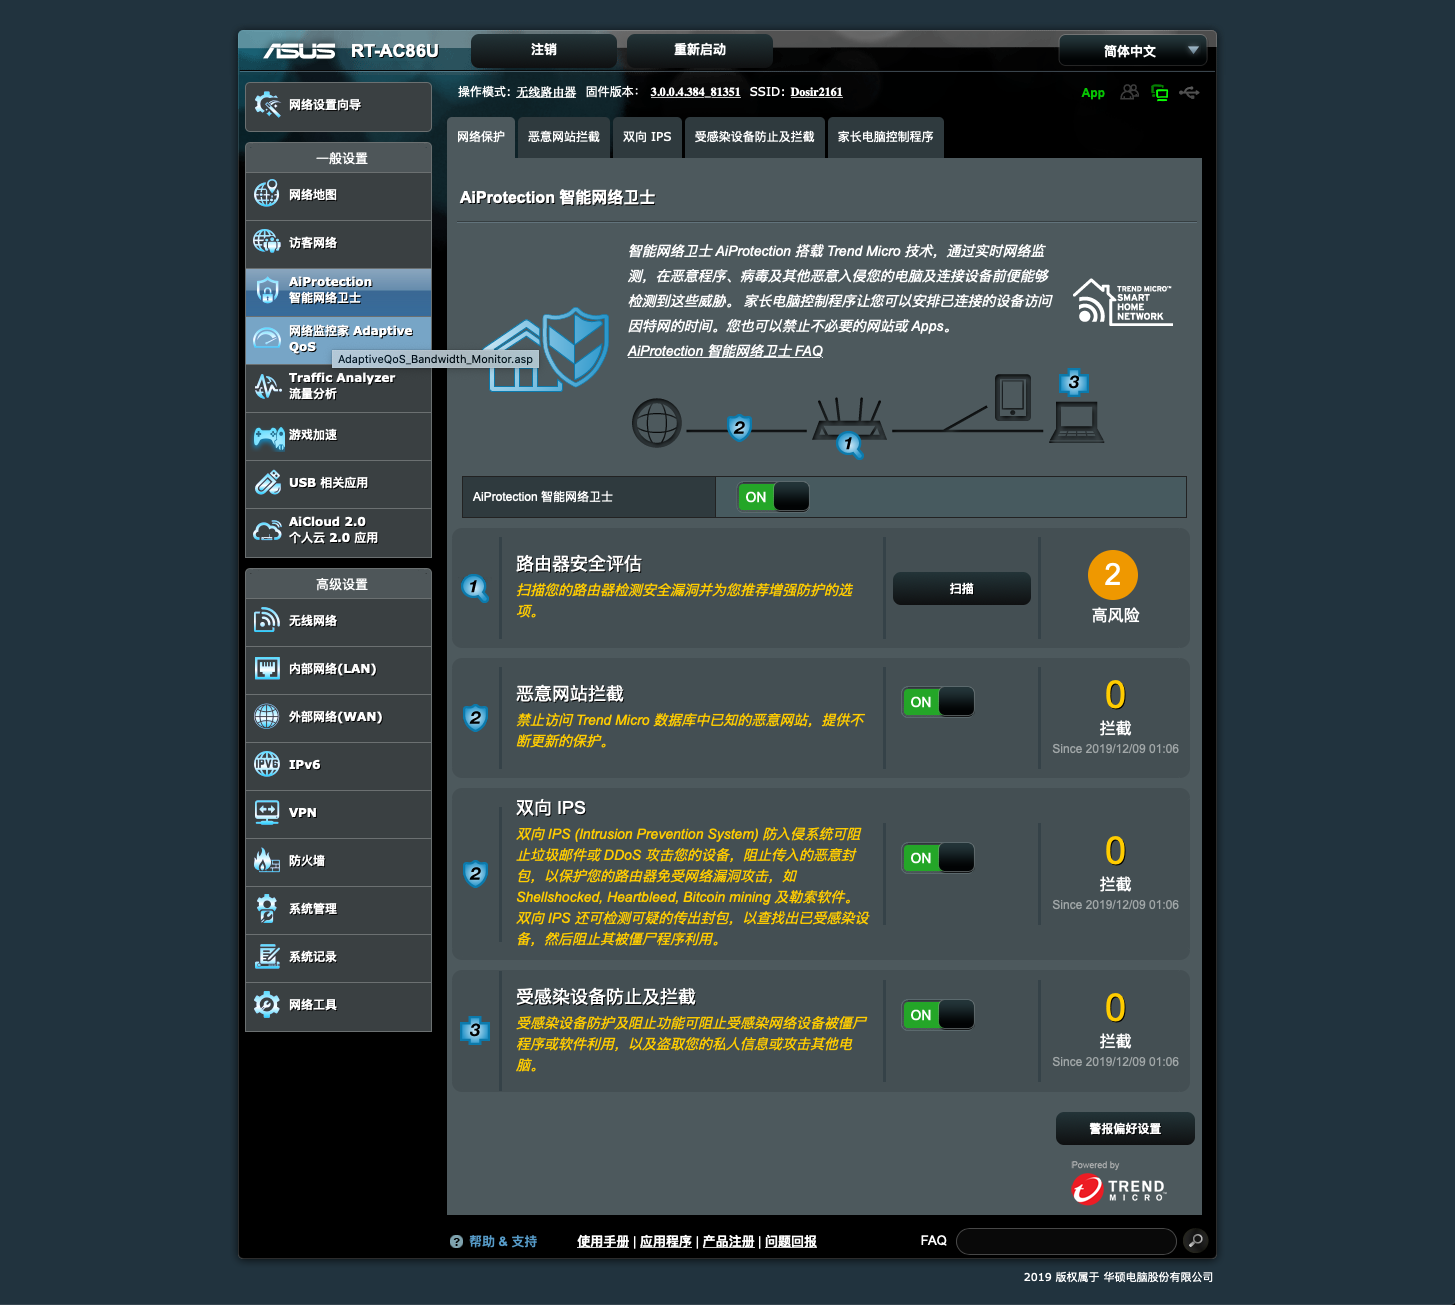Click the orange 高风险 2 badge
The image size is (1455, 1305).
coord(1113,575)
